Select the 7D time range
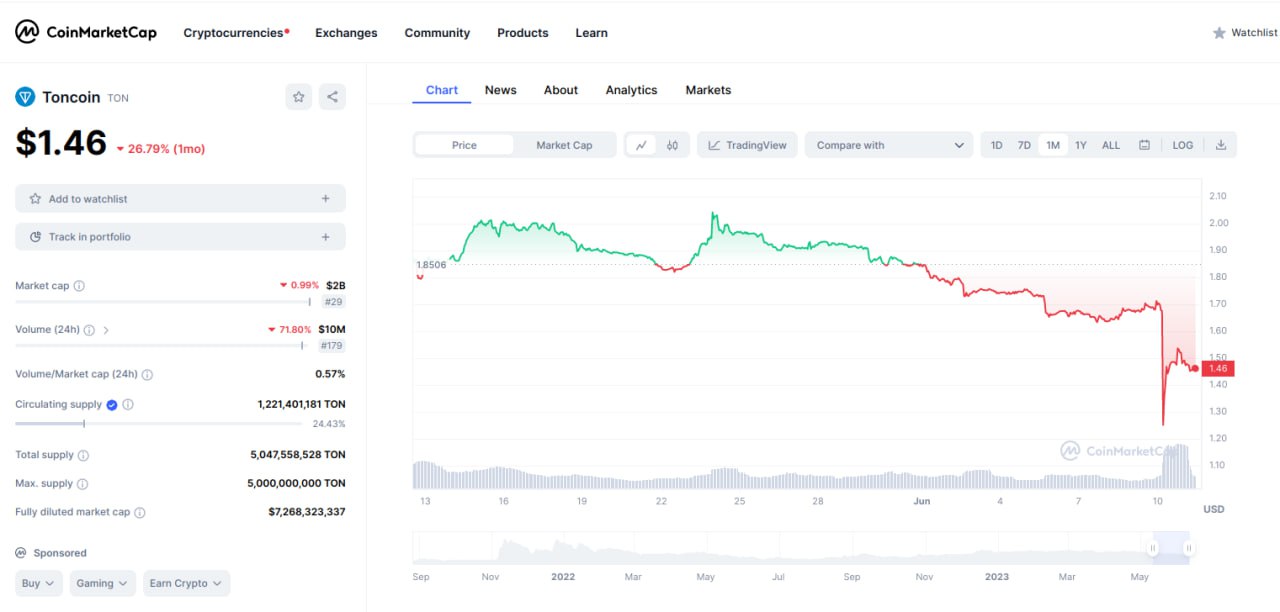 point(1024,145)
